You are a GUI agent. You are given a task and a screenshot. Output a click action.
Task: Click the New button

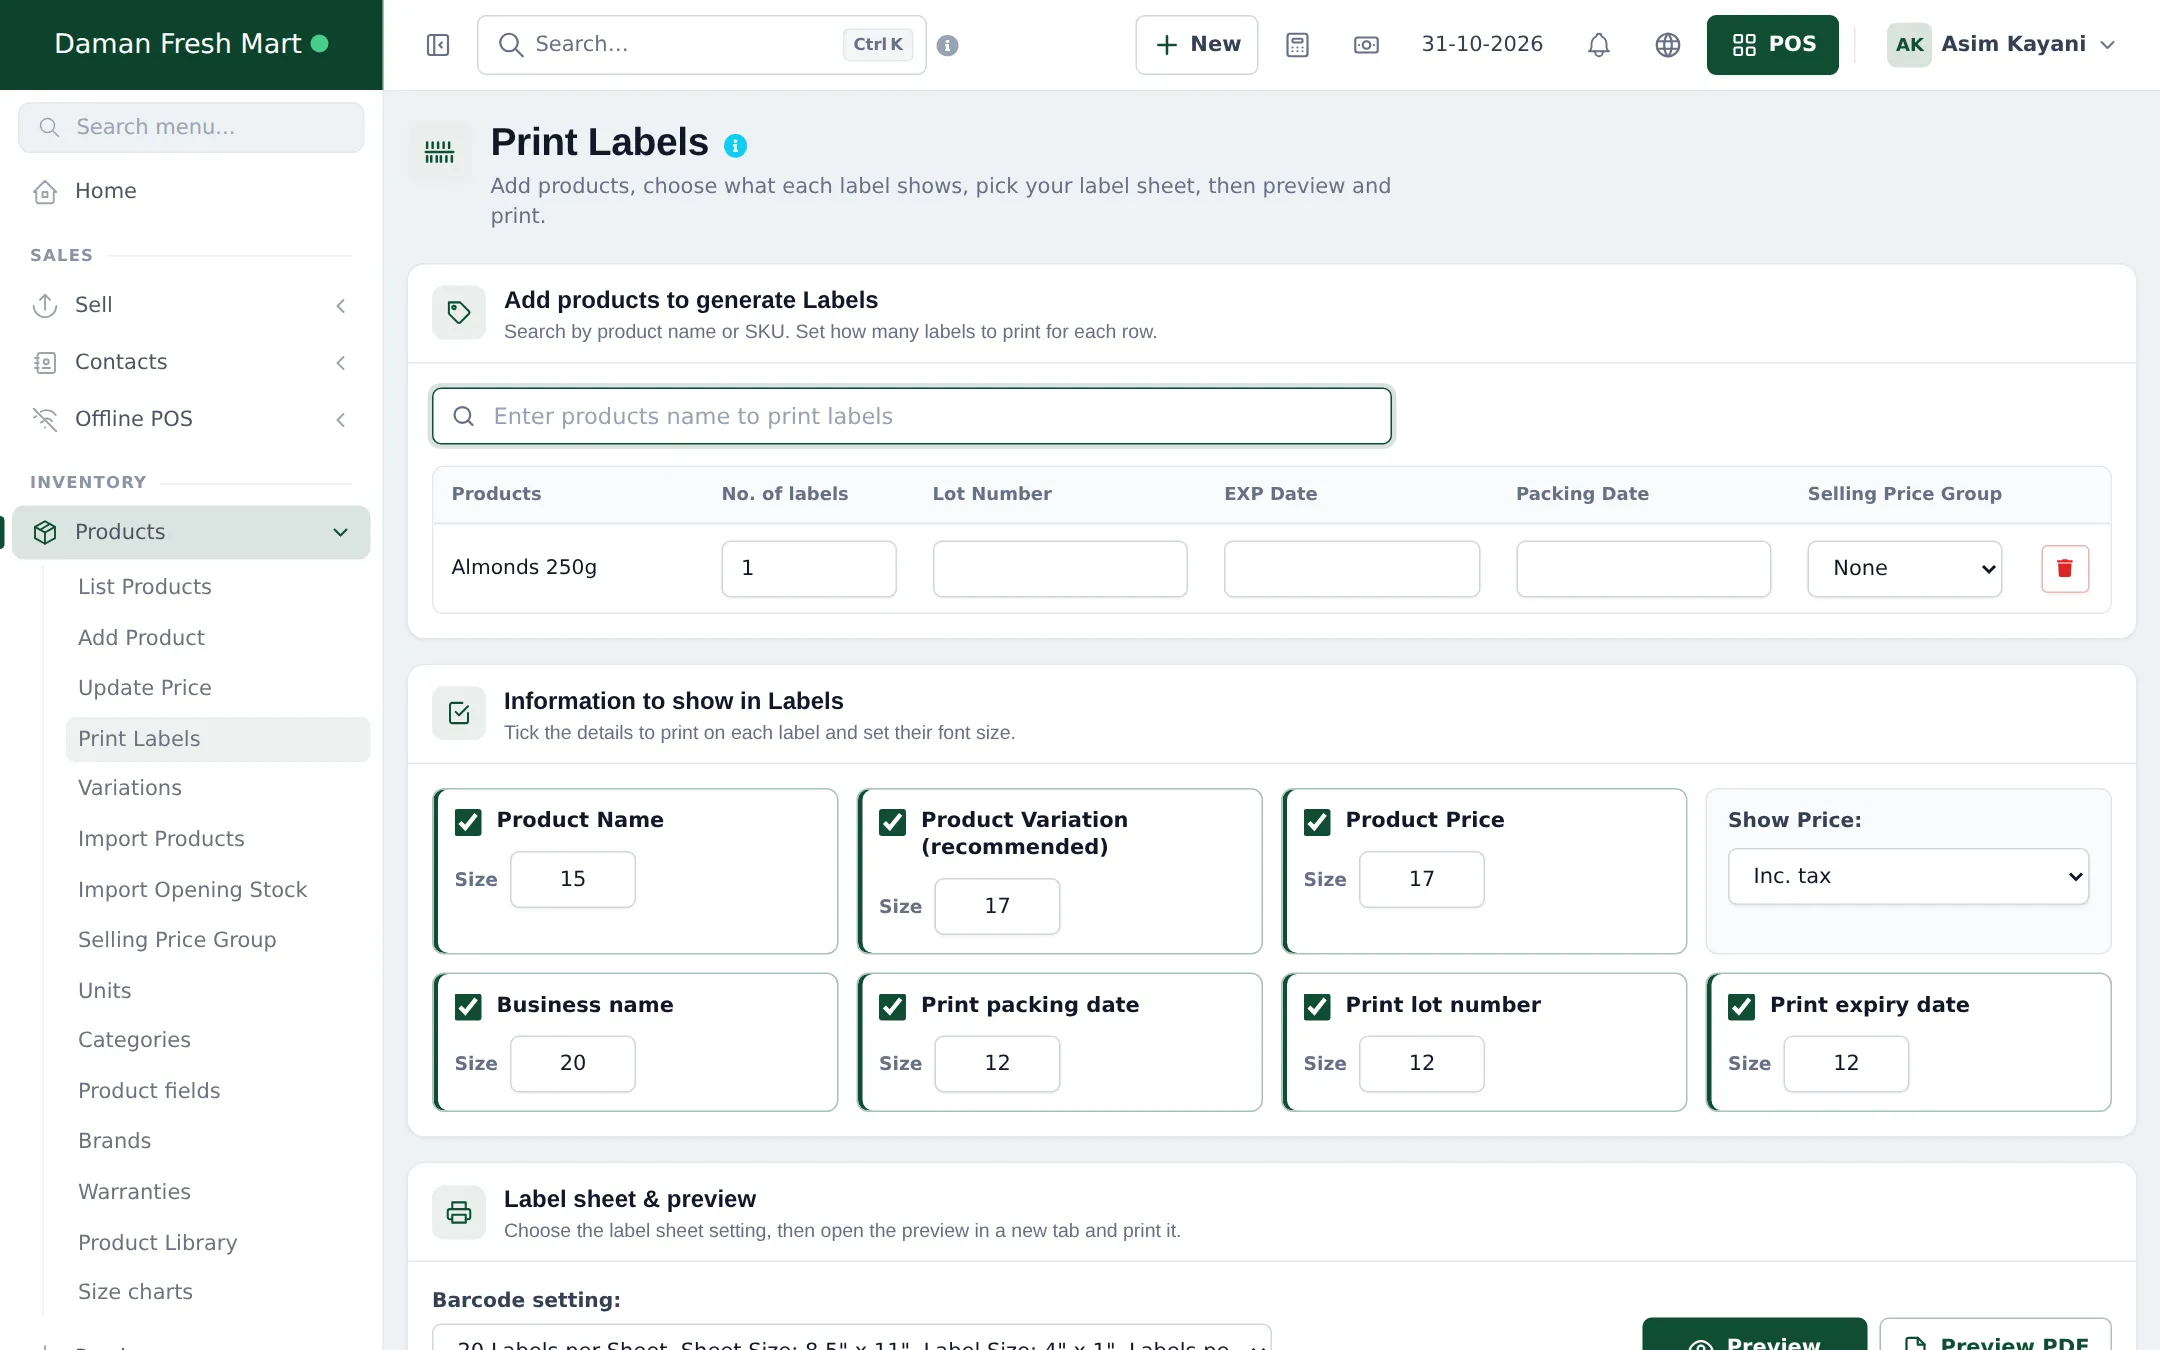click(x=1197, y=45)
